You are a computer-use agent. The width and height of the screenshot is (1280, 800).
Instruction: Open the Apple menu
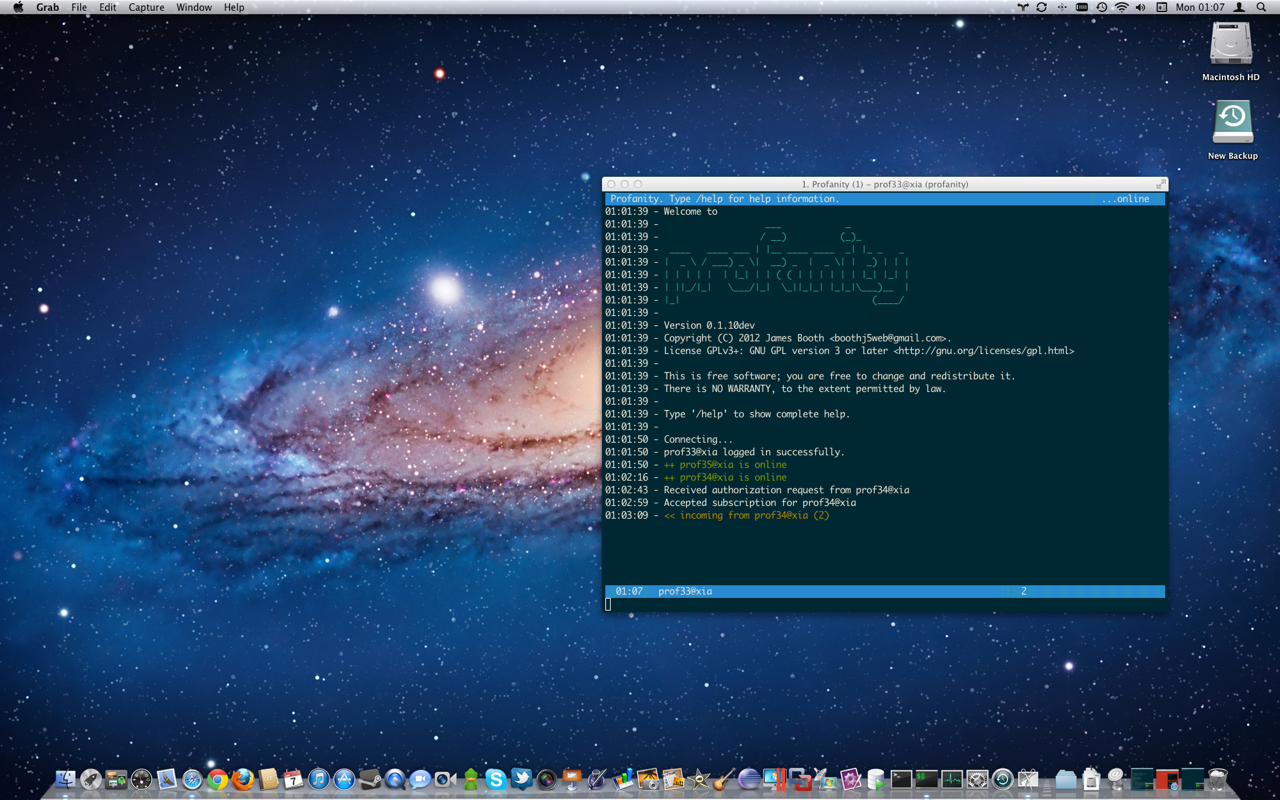[x=17, y=7]
